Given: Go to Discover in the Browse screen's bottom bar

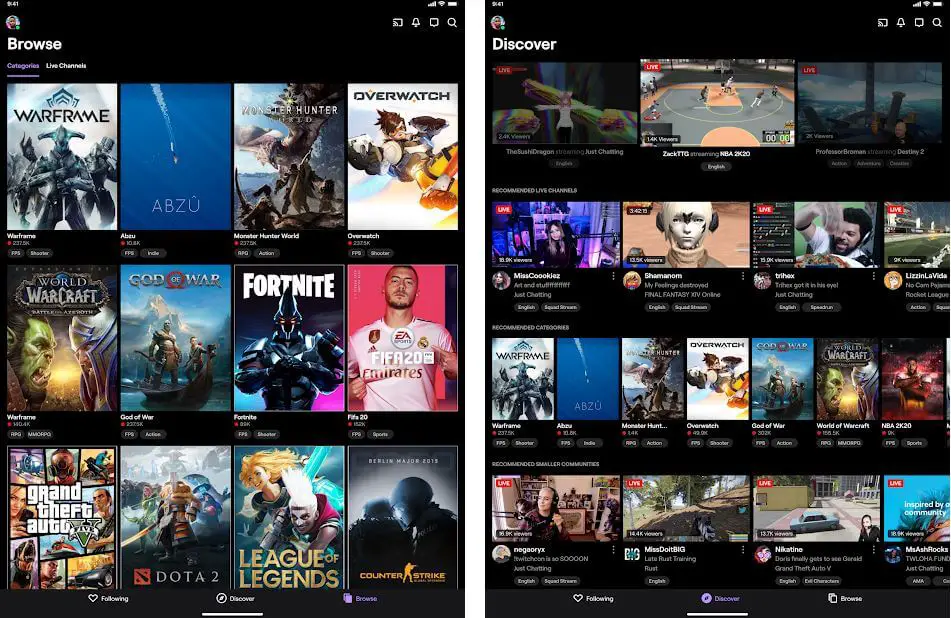Looking at the screenshot, I should coord(236,599).
